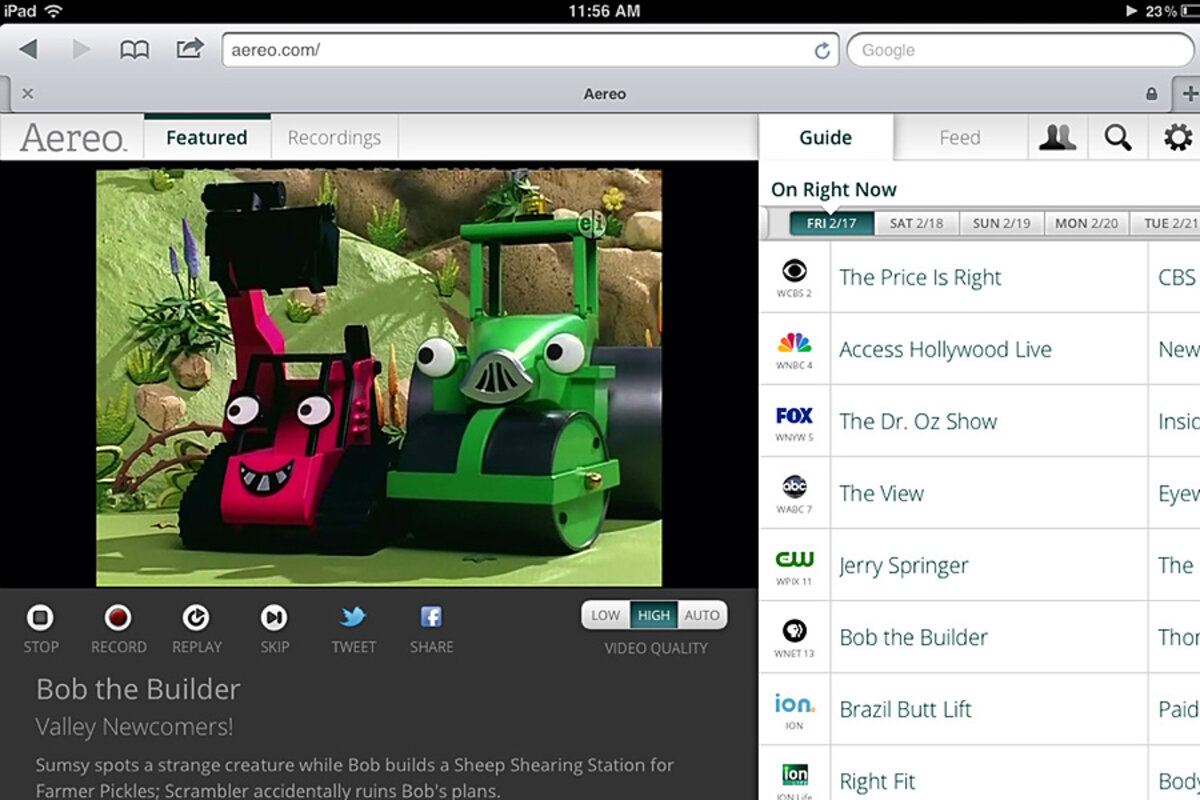The height and width of the screenshot is (800, 1200).
Task: Switch to the Featured tab
Action: (x=207, y=137)
